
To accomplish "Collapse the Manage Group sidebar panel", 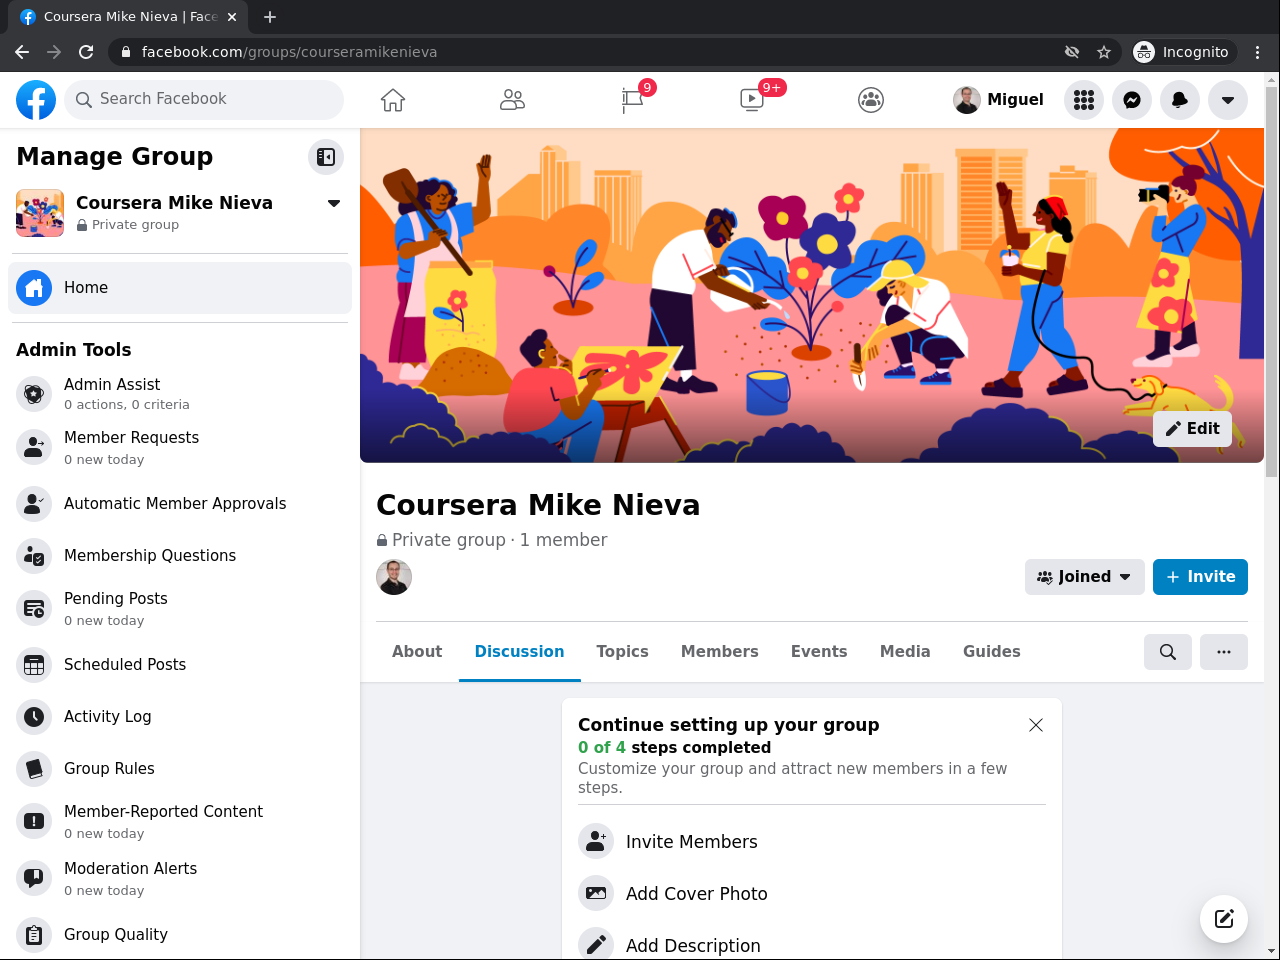I will (326, 156).
